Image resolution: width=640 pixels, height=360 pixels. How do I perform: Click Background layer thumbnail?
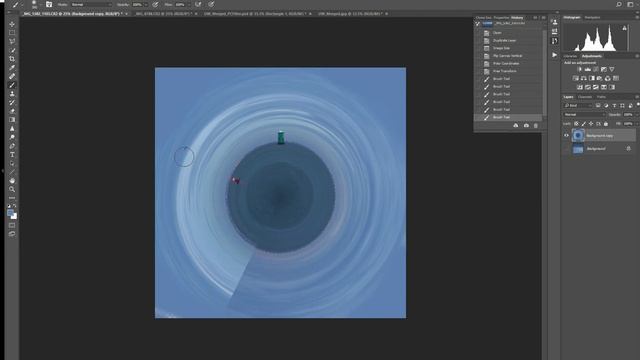[578, 149]
